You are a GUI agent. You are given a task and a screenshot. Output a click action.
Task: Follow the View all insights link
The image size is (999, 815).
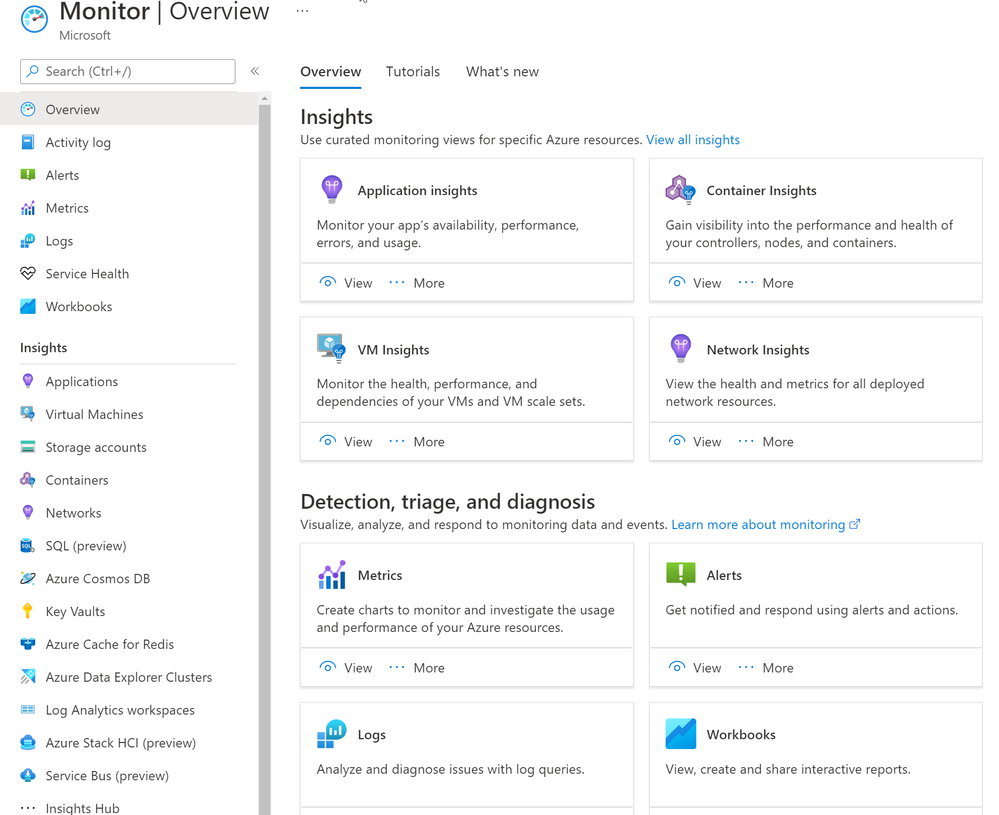click(693, 140)
